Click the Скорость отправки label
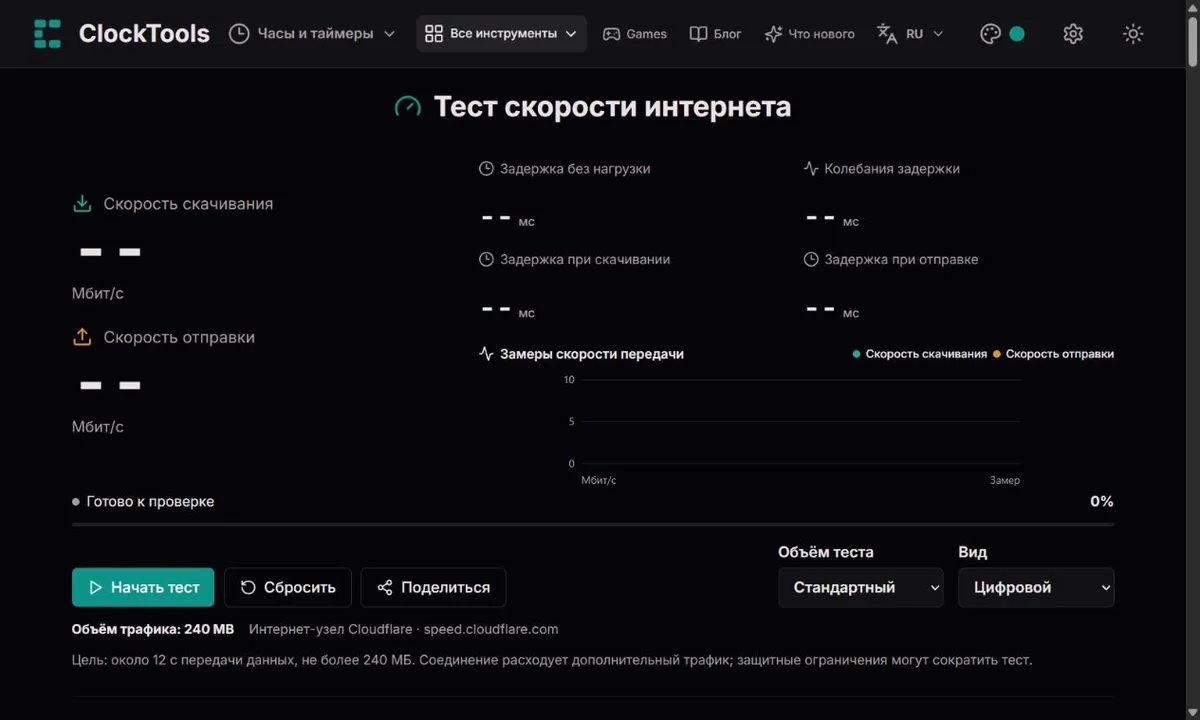Image resolution: width=1200 pixels, height=720 pixels. [179, 338]
